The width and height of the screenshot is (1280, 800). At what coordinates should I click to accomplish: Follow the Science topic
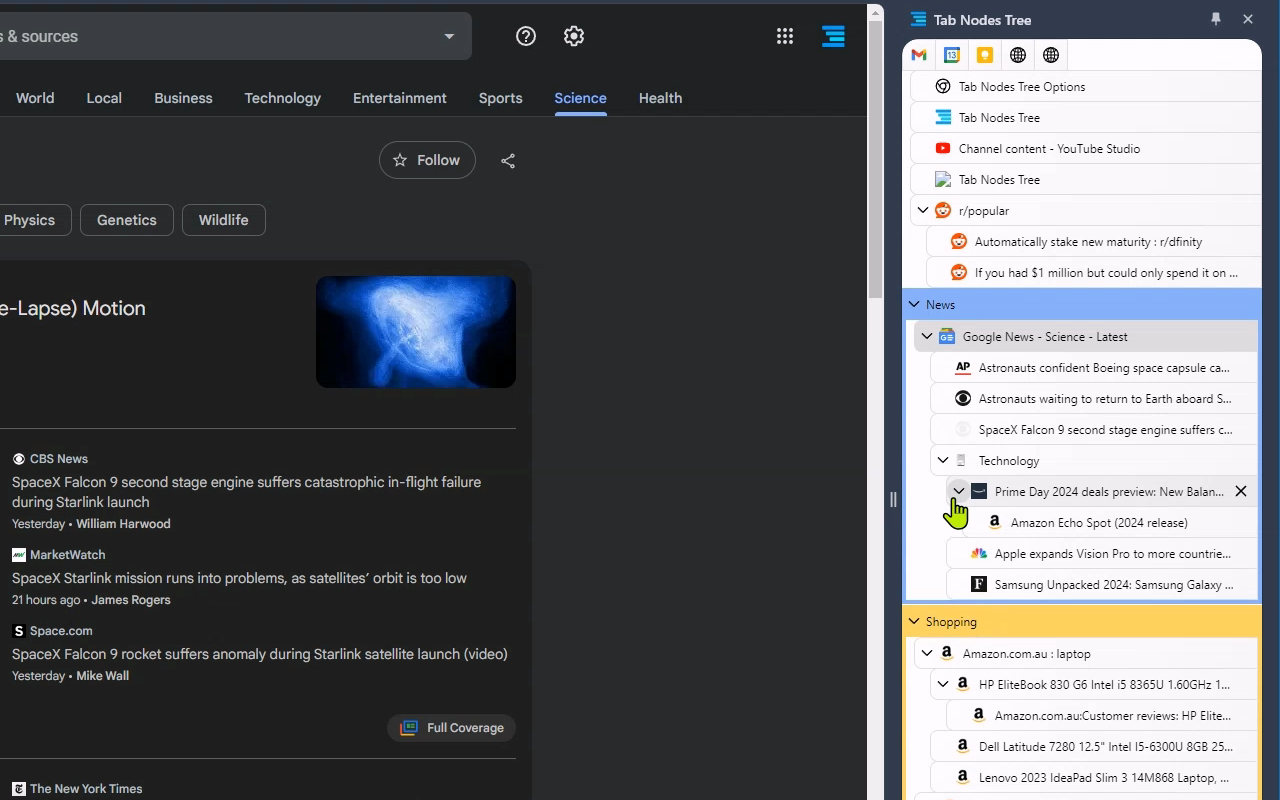427,160
